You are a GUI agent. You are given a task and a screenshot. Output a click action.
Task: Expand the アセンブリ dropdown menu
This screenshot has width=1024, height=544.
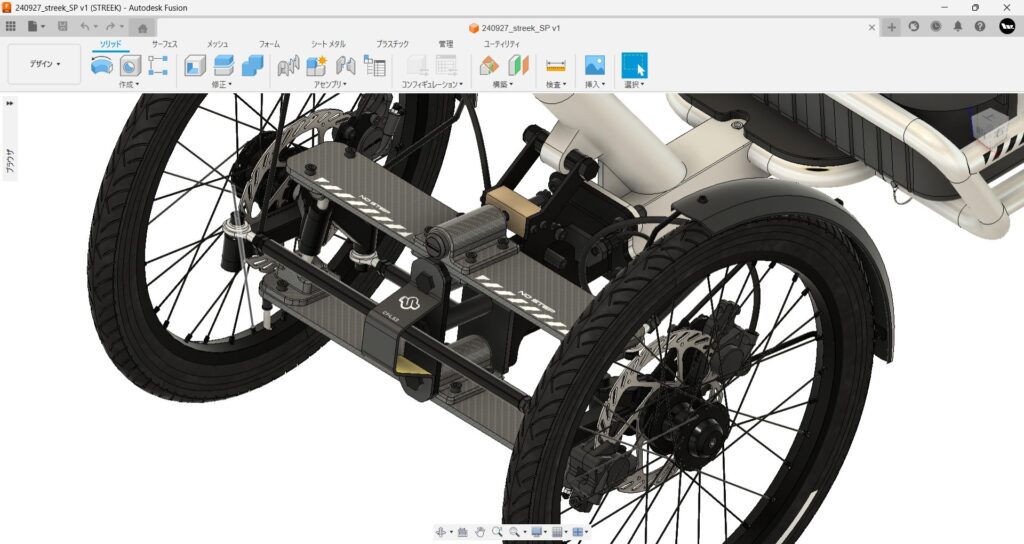coord(330,84)
